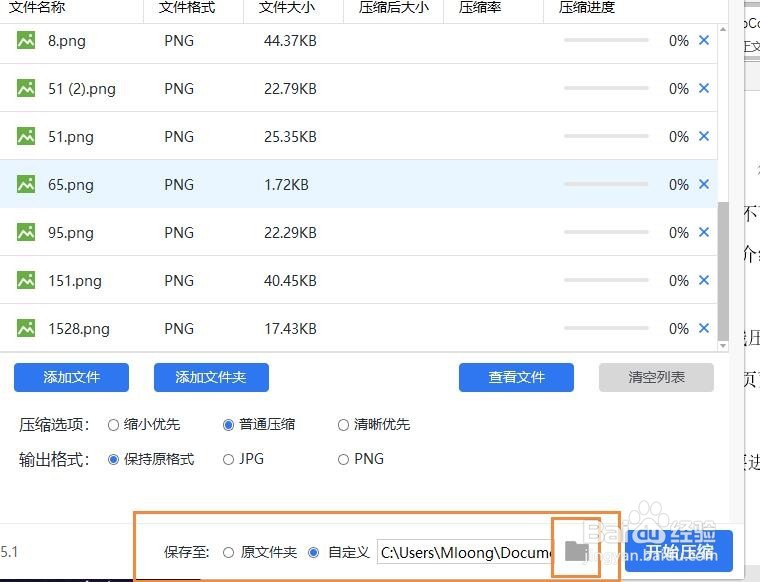Select 缩小优先 compression option
Viewport: 760px width, 582px height.
tap(113, 425)
